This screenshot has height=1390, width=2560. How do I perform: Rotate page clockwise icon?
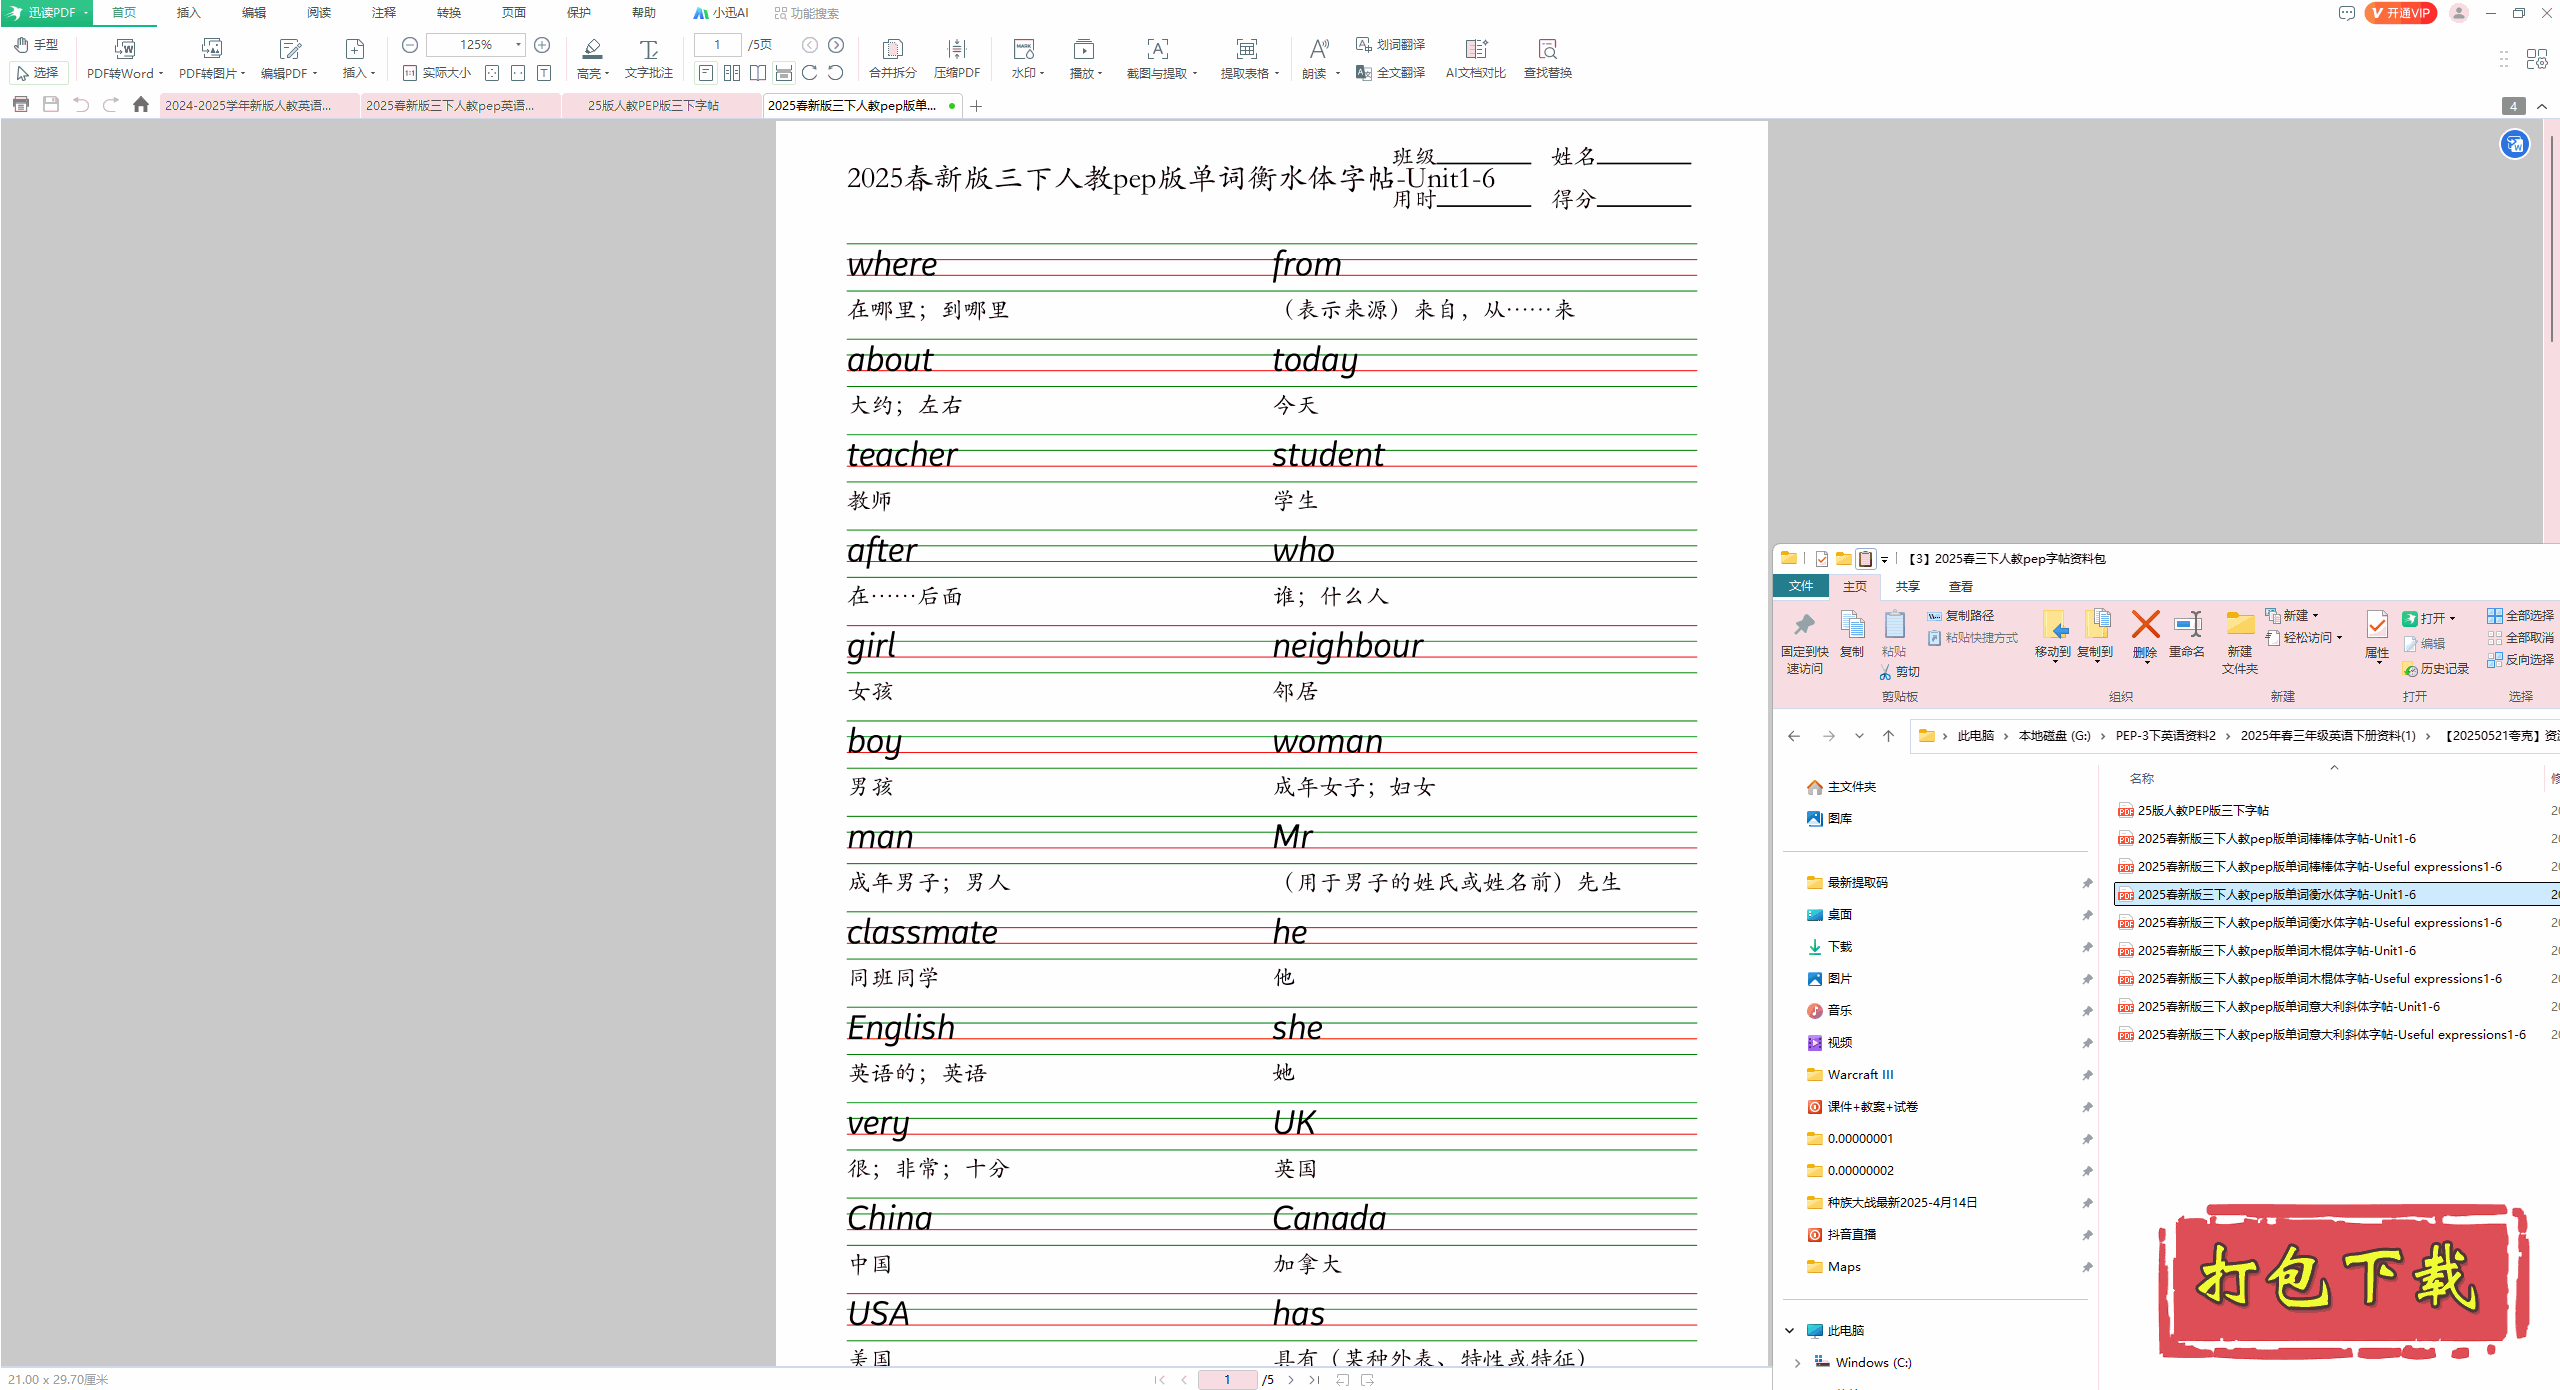(x=810, y=73)
